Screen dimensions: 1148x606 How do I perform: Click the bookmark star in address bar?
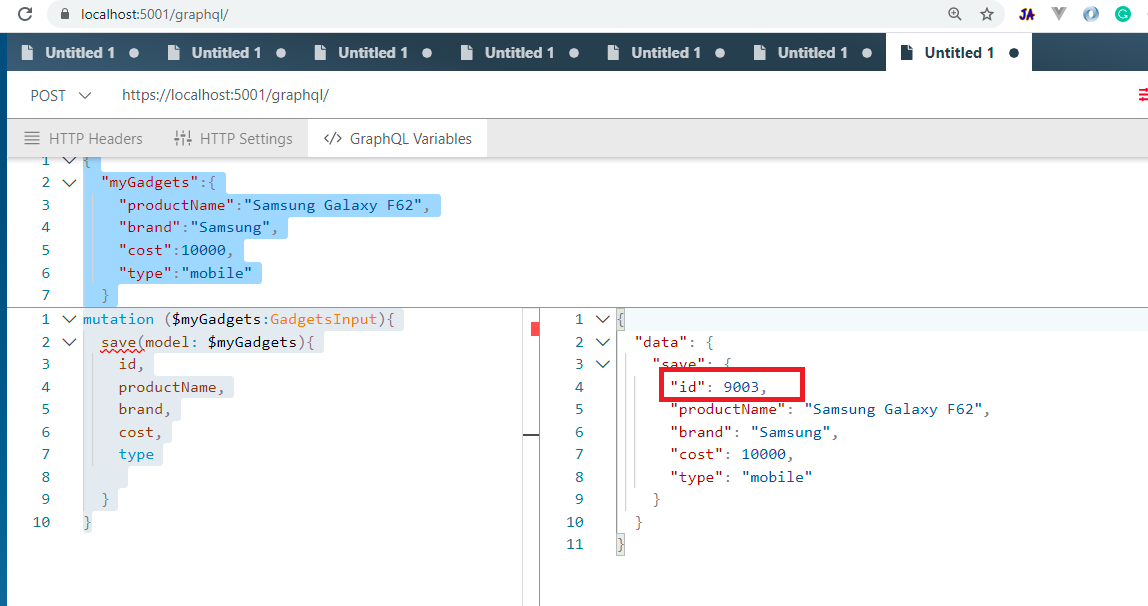tap(986, 14)
